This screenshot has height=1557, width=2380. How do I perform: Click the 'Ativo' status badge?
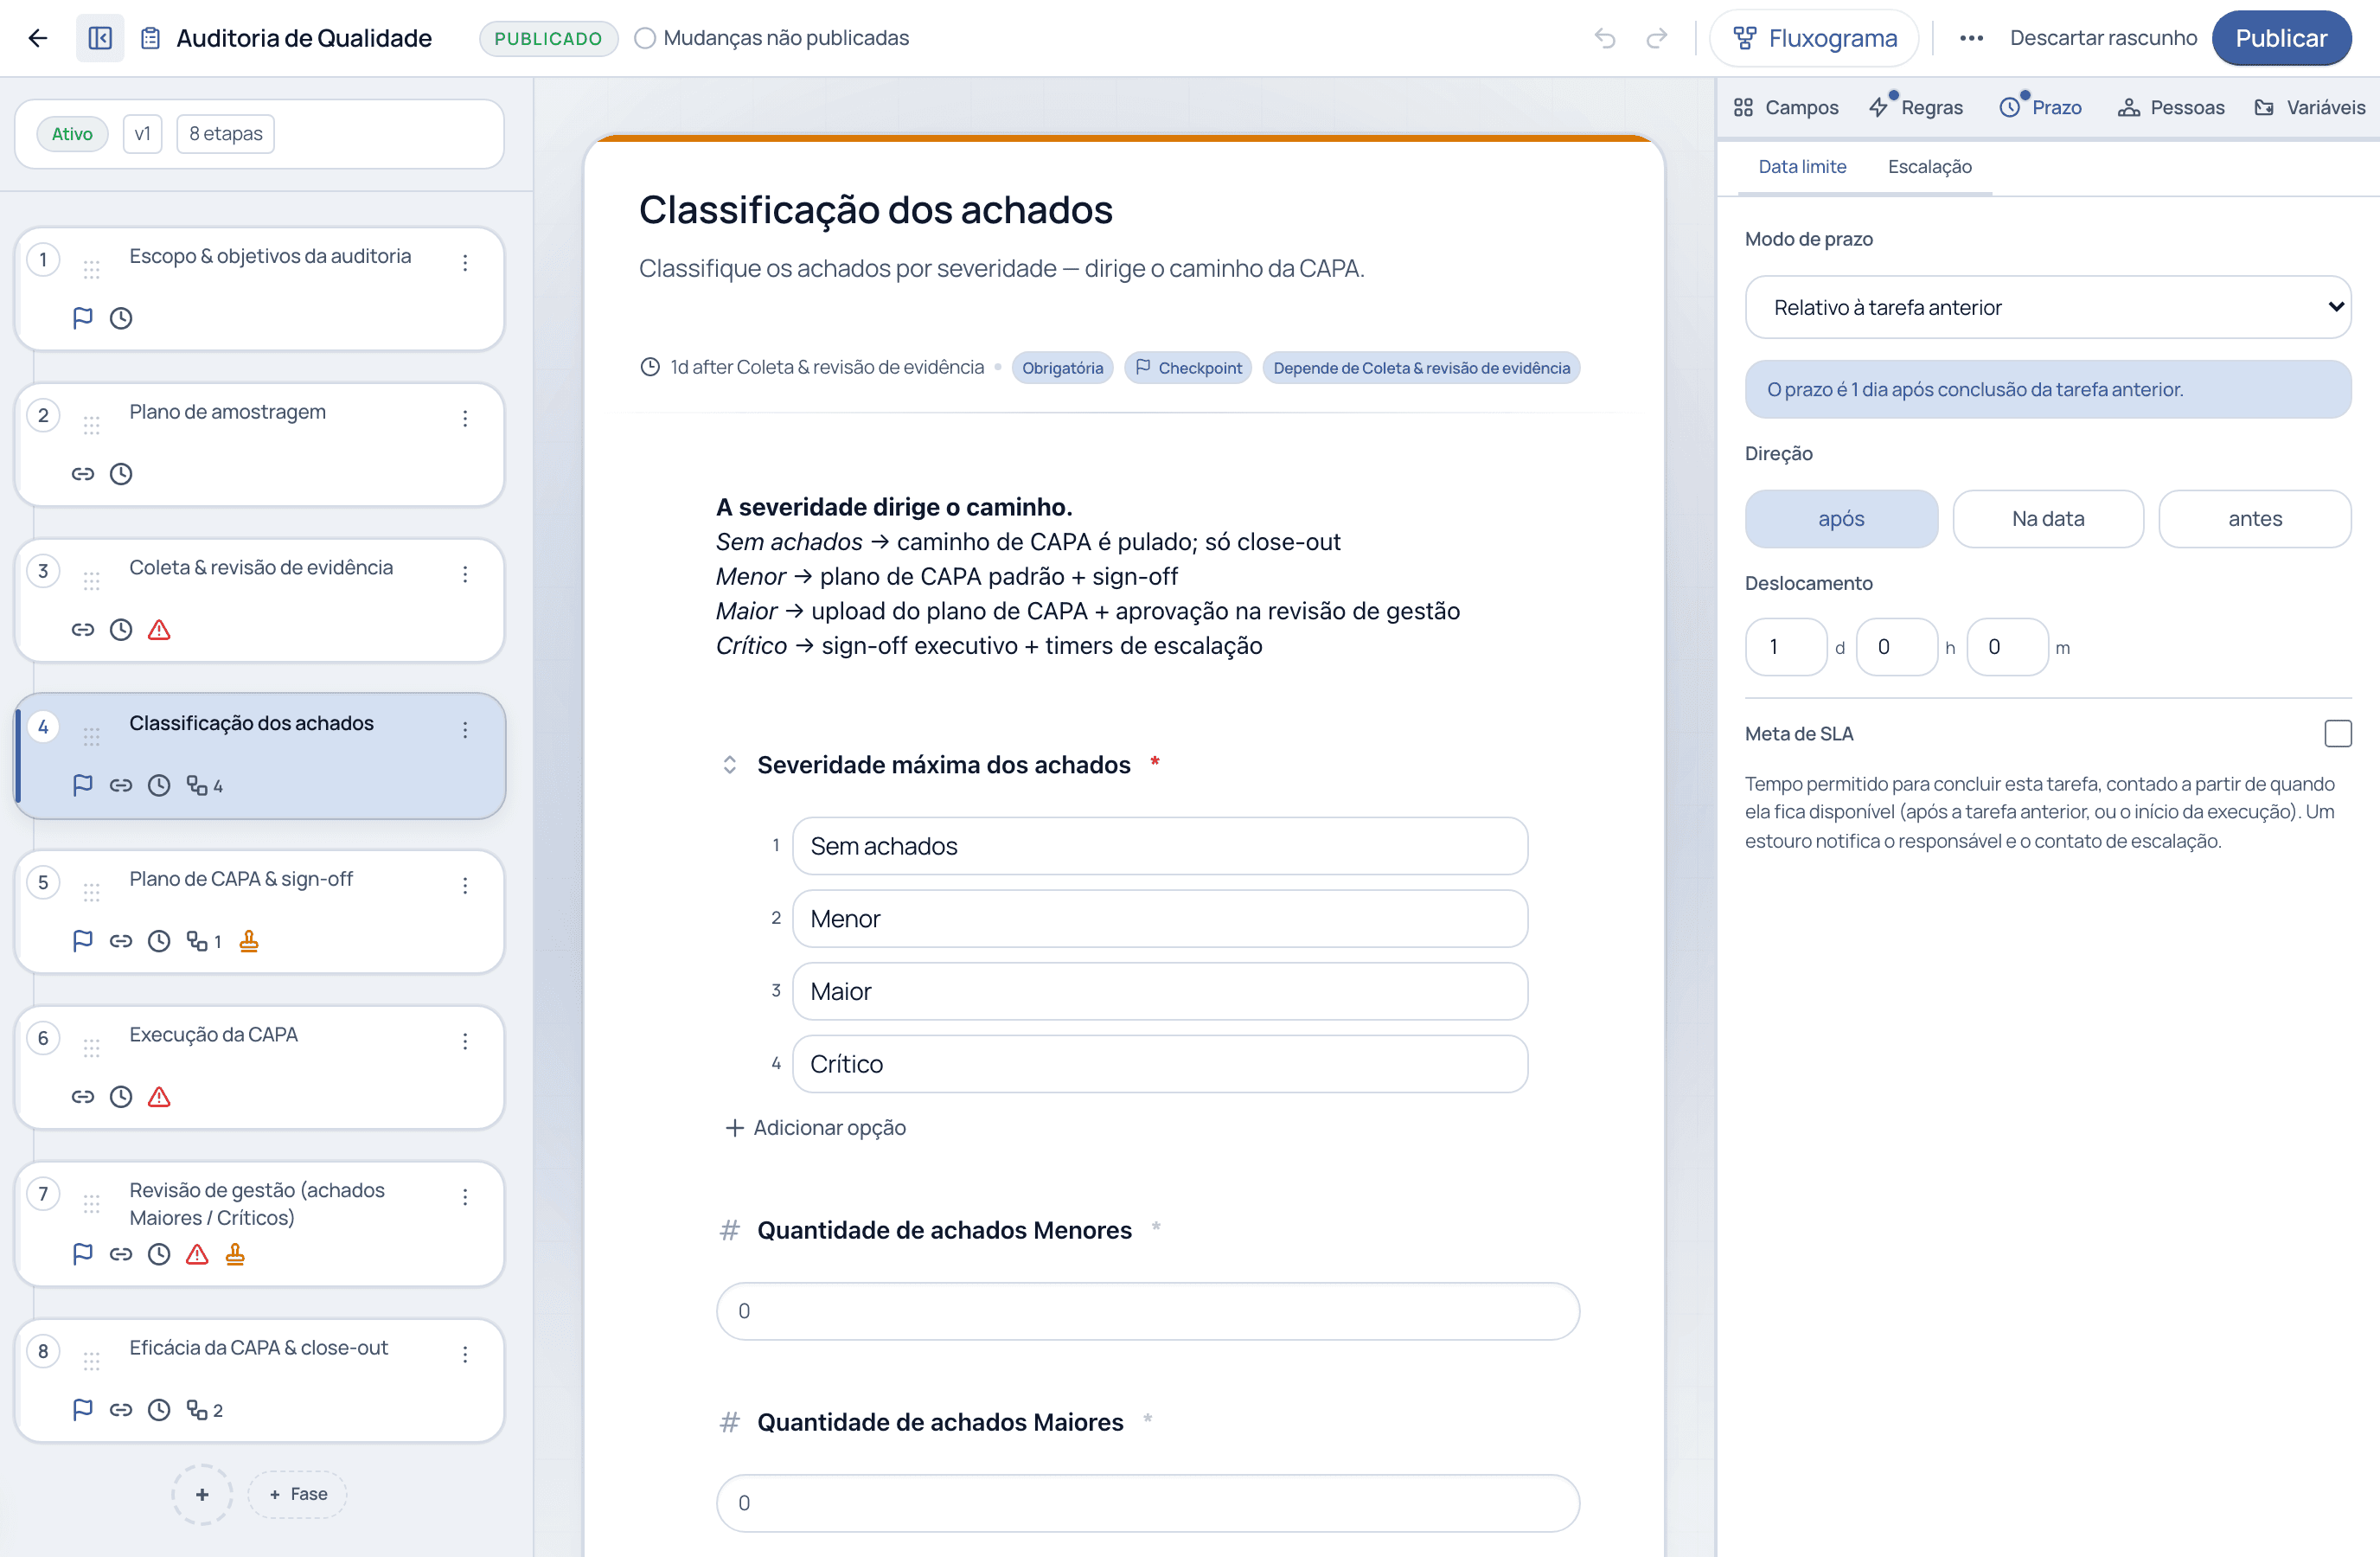click(72, 134)
